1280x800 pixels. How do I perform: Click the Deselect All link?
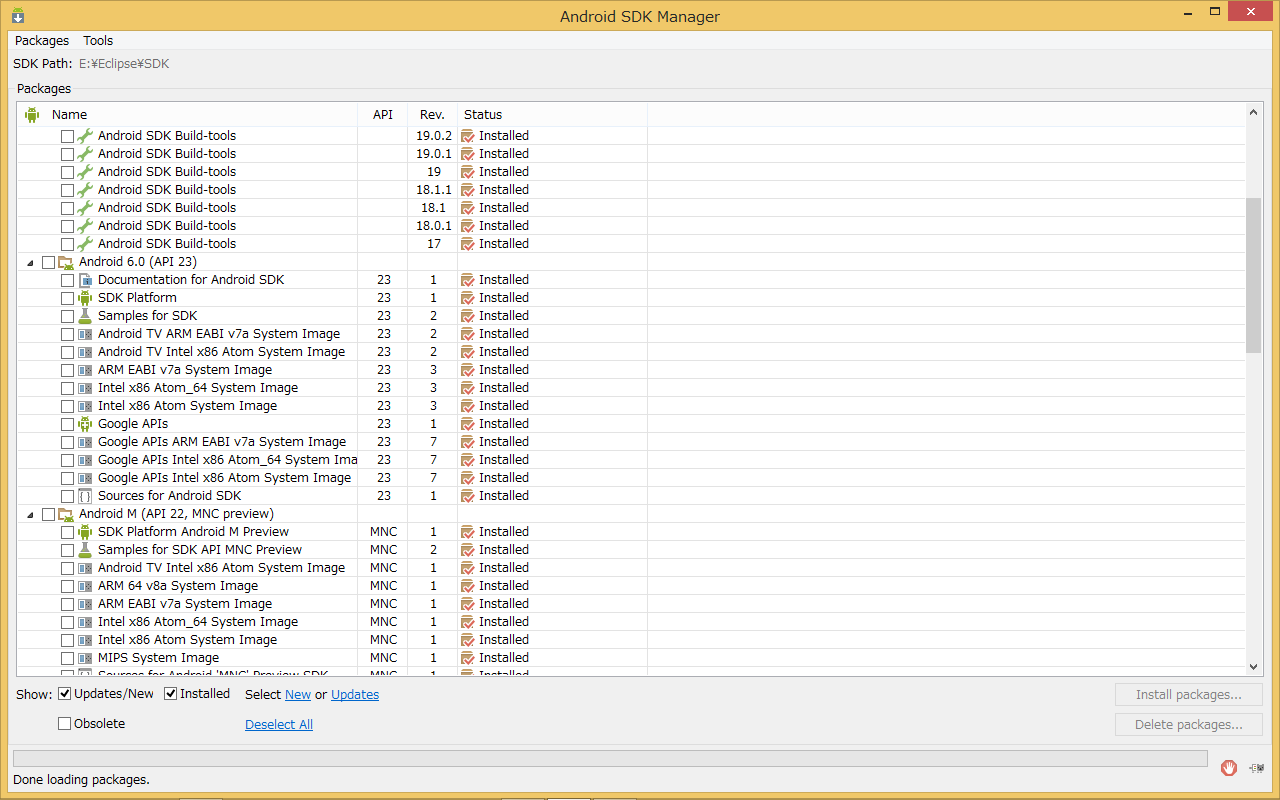(x=279, y=724)
